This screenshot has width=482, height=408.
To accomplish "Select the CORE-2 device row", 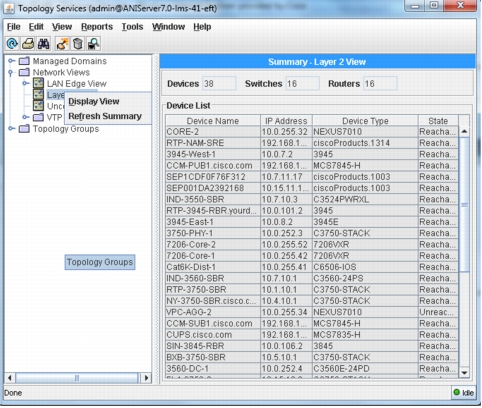I will [312, 132].
